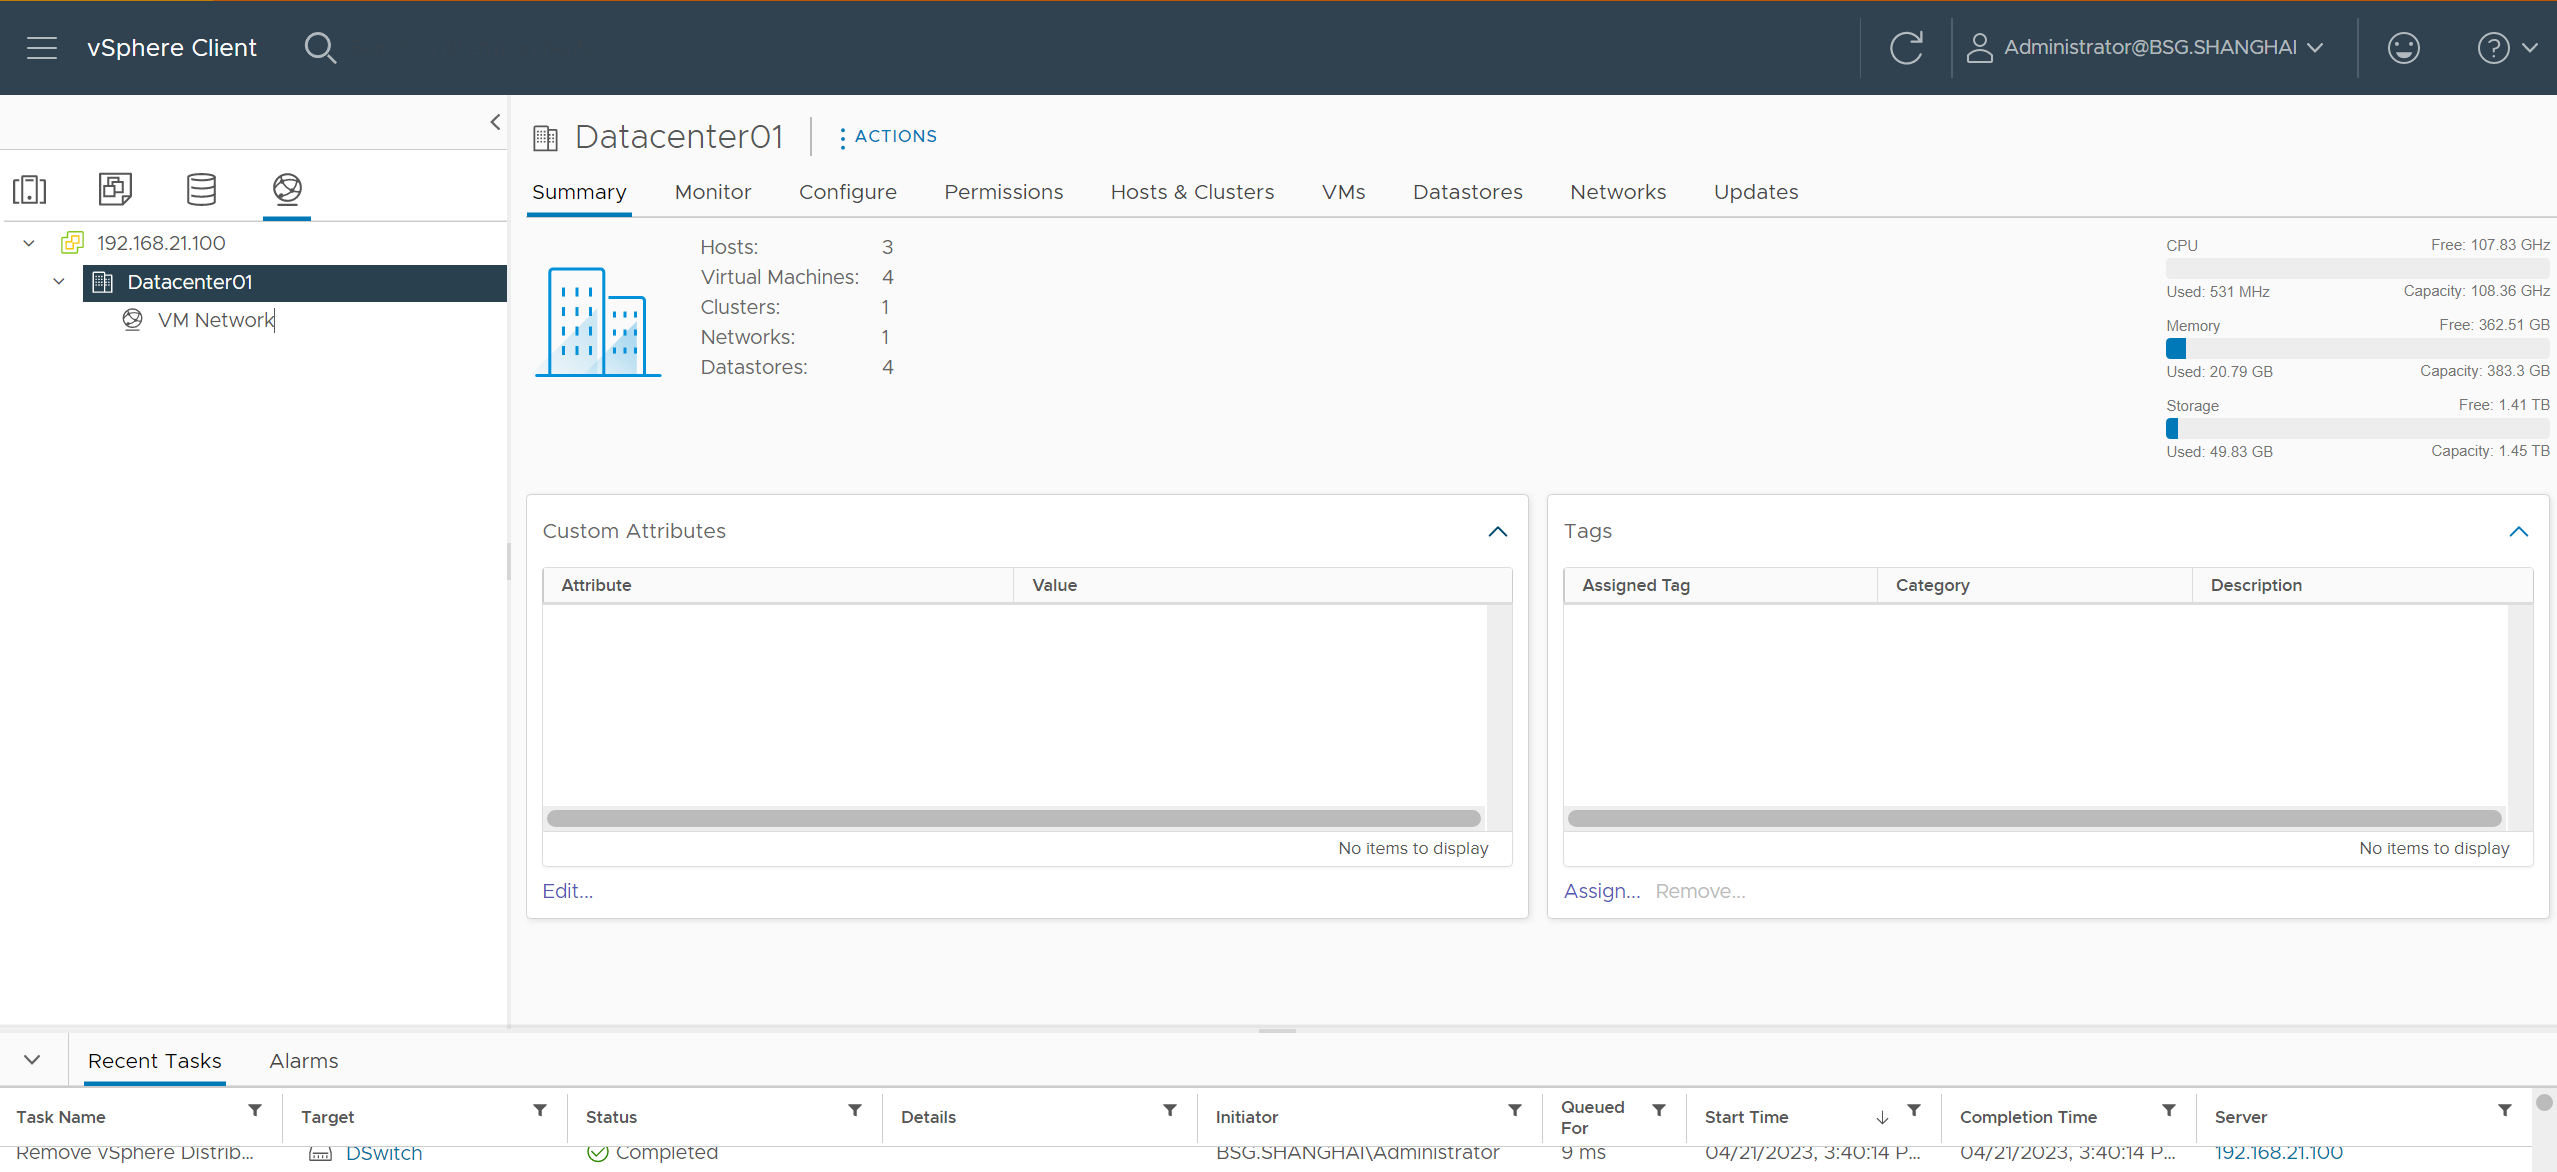
Task: Click Assign link in Tags card
Action: tap(1602, 891)
